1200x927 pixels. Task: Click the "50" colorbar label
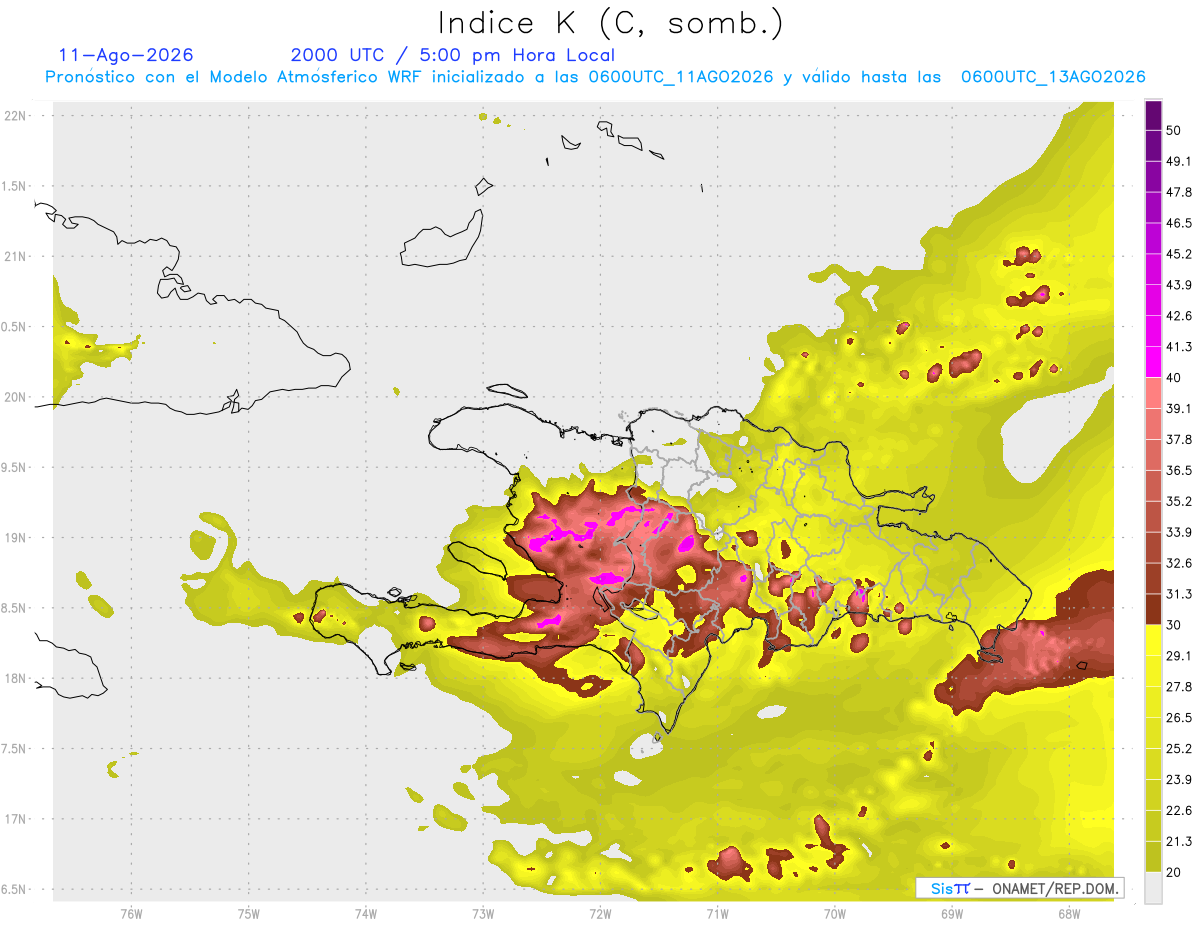pyautogui.click(x=1174, y=130)
